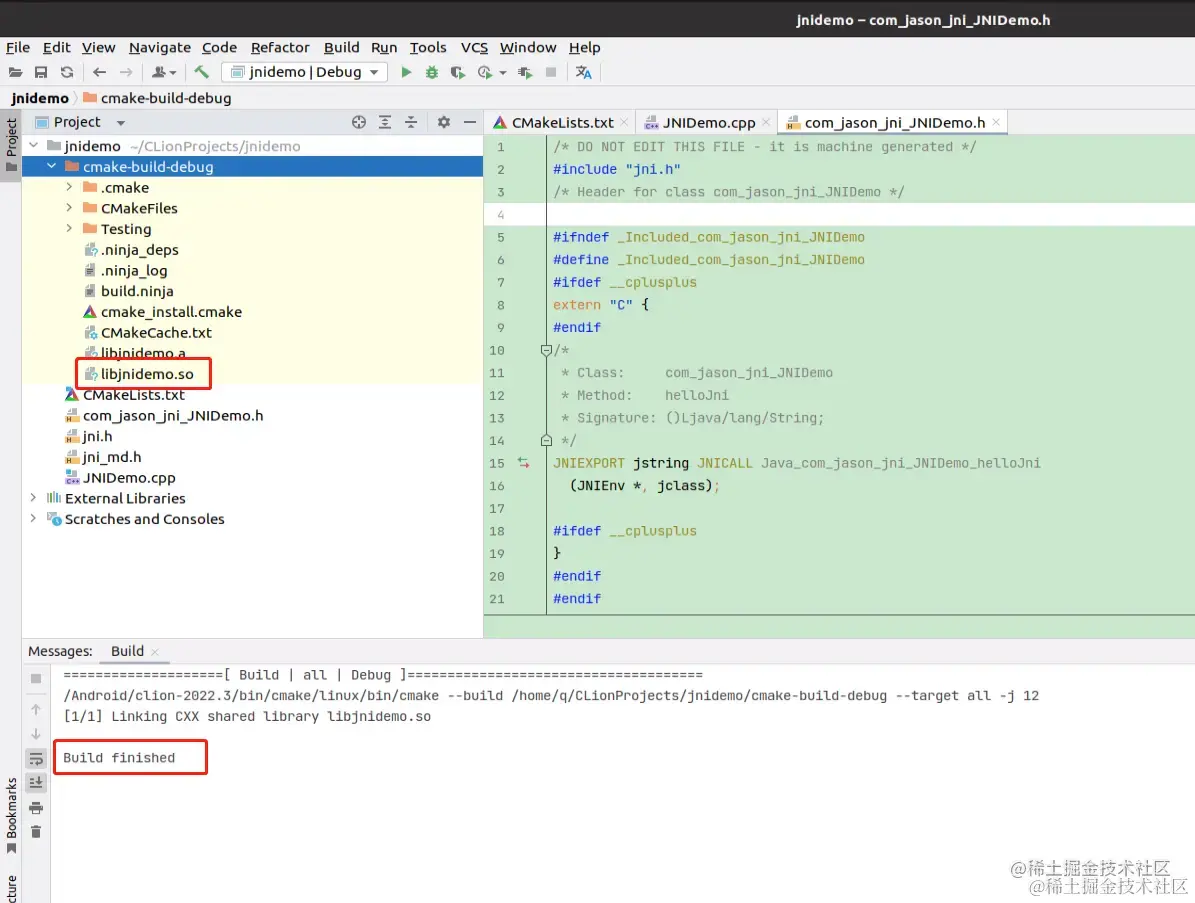Expand External Libraries node
The height and width of the screenshot is (903, 1195).
pos(33,498)
